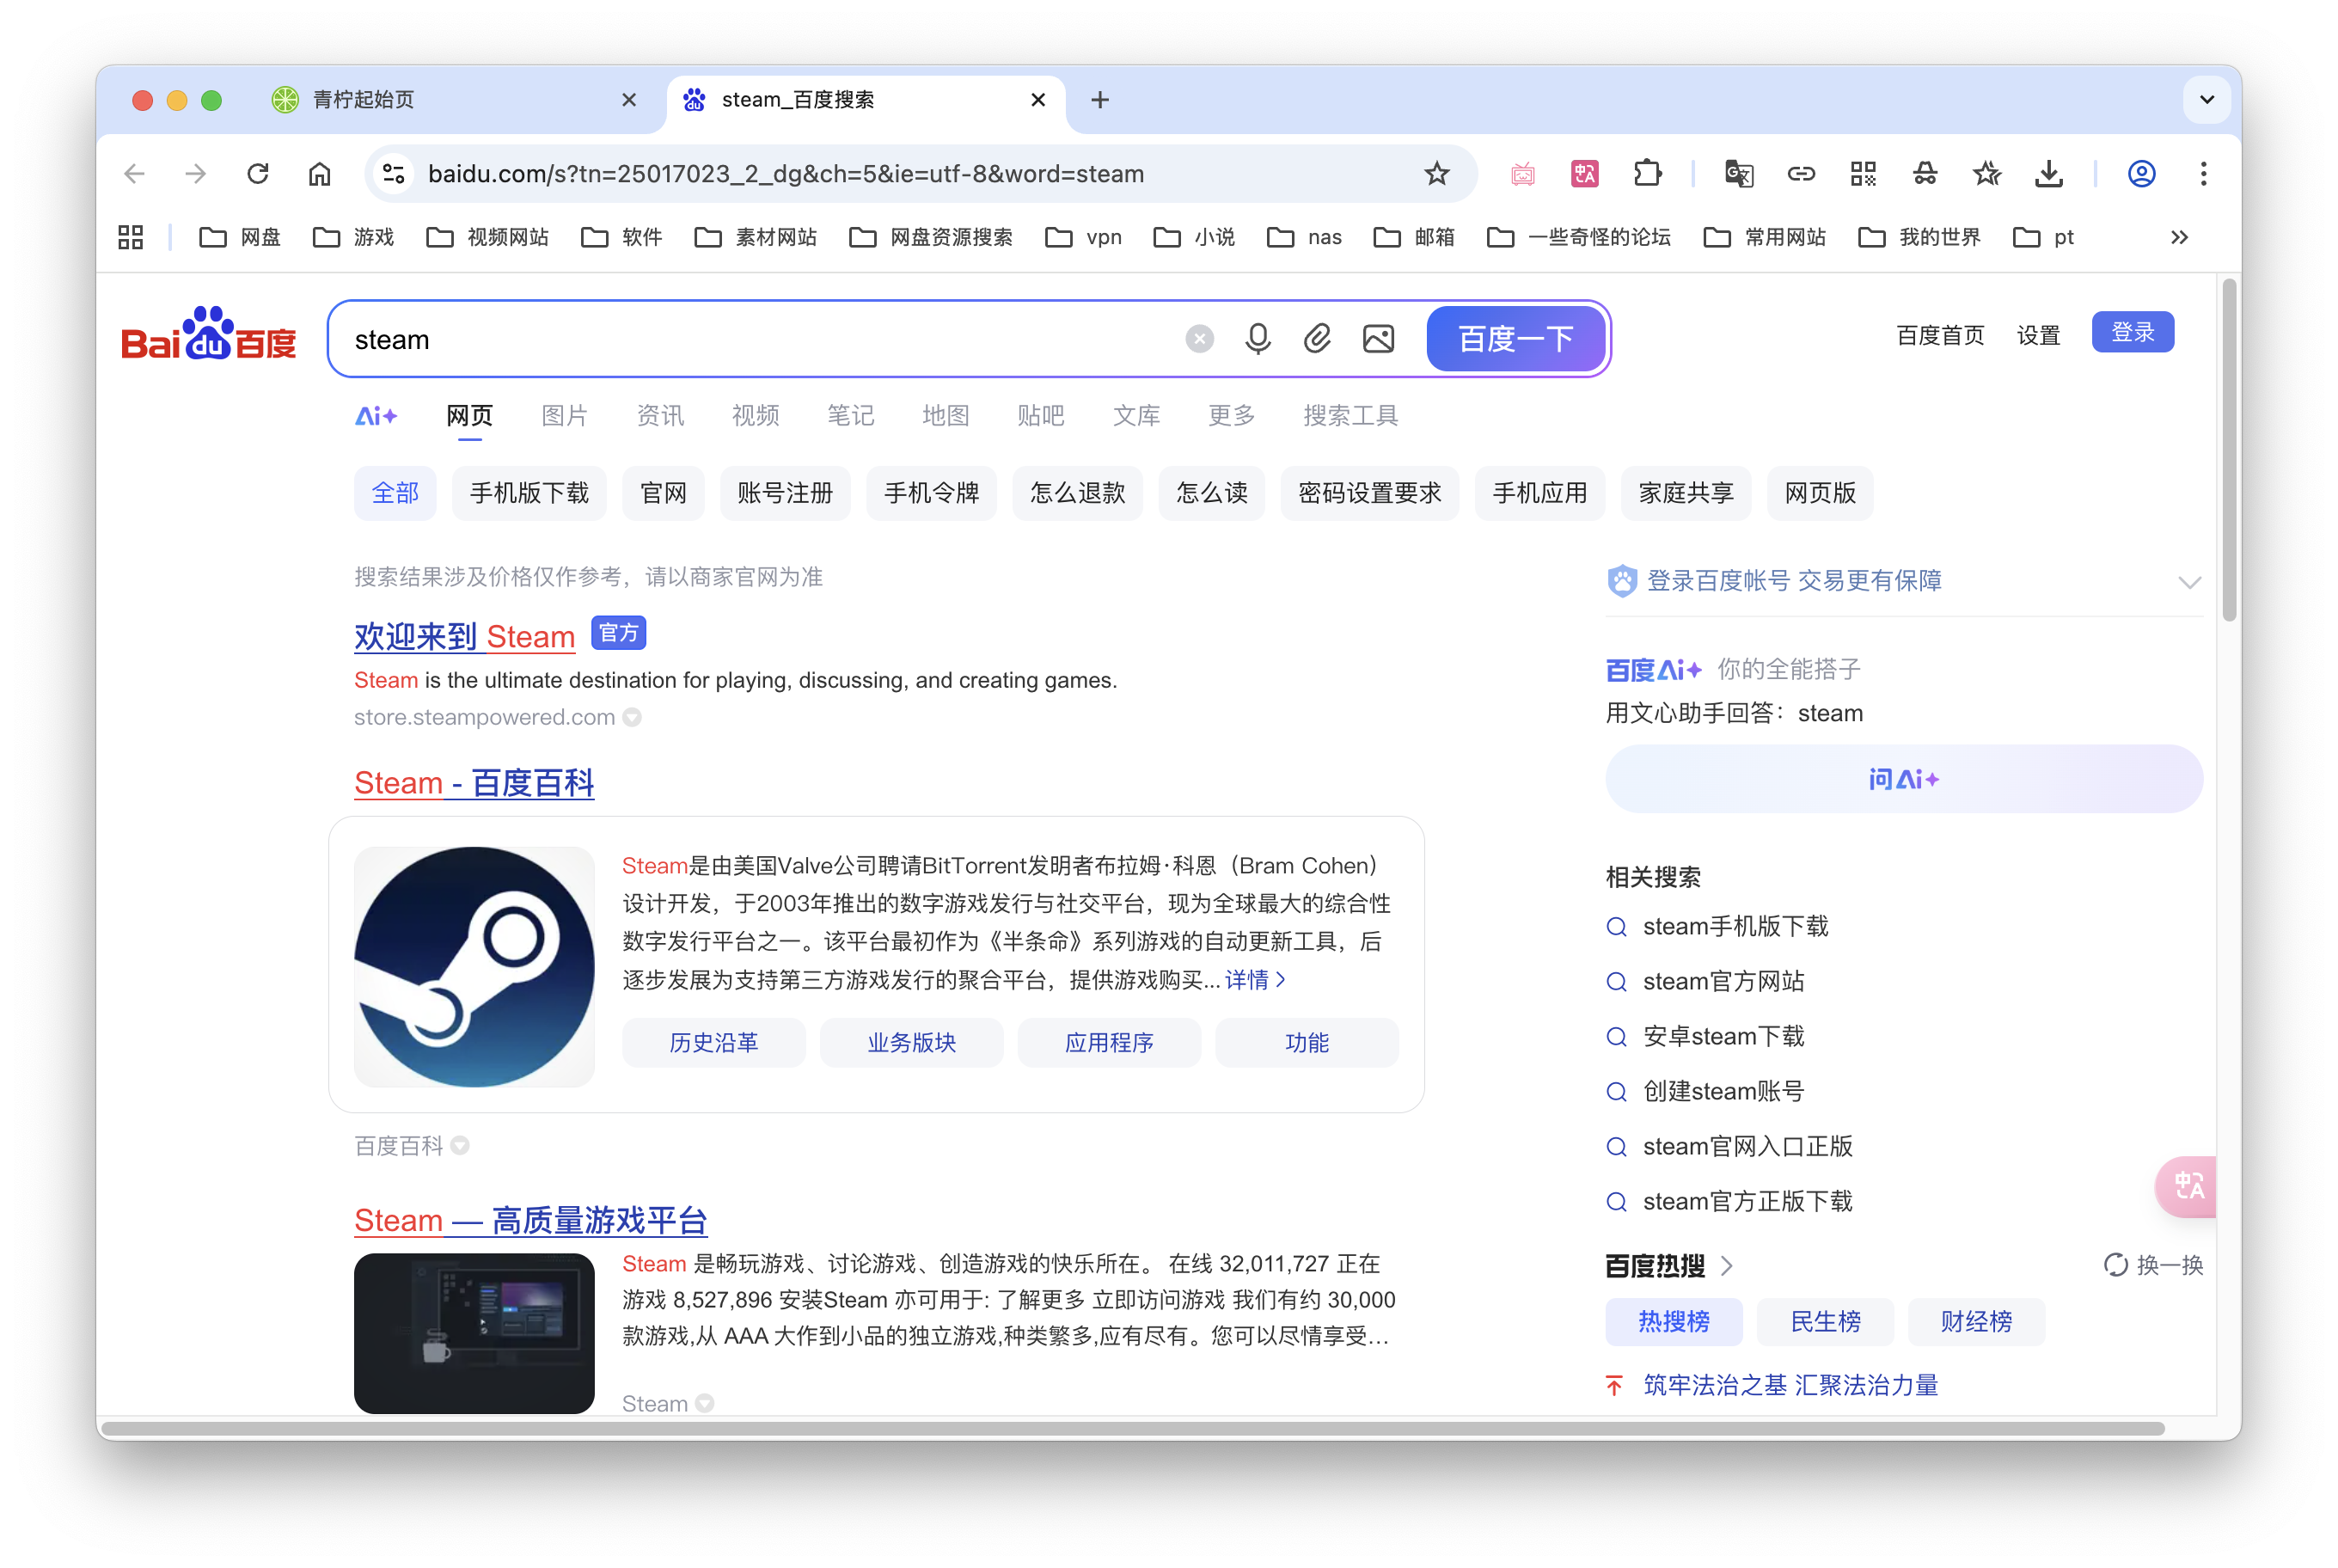Open the 更多 dropdown in search navigation
Screen dimensions: 2338x1568
pos(1230,416)
